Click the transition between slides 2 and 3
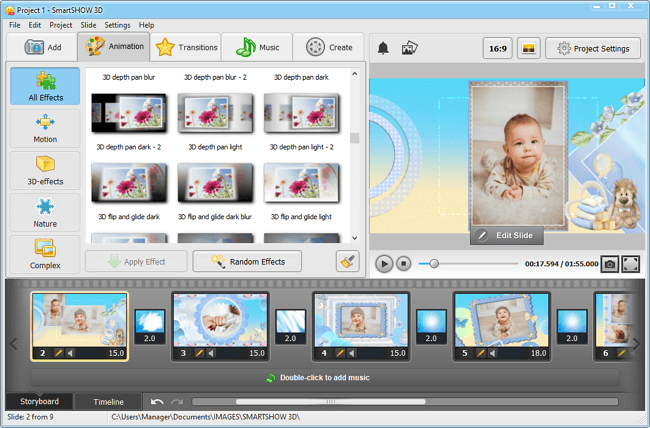 150,326
